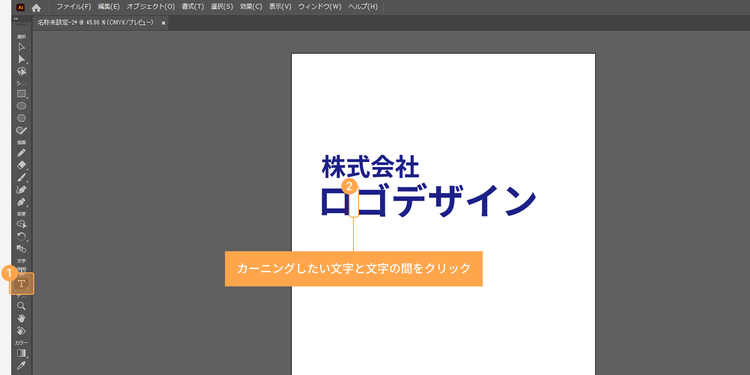The image size is (750, 375).
Task: Select the Eyedropper tool
Action: click(x=21, y=366)
